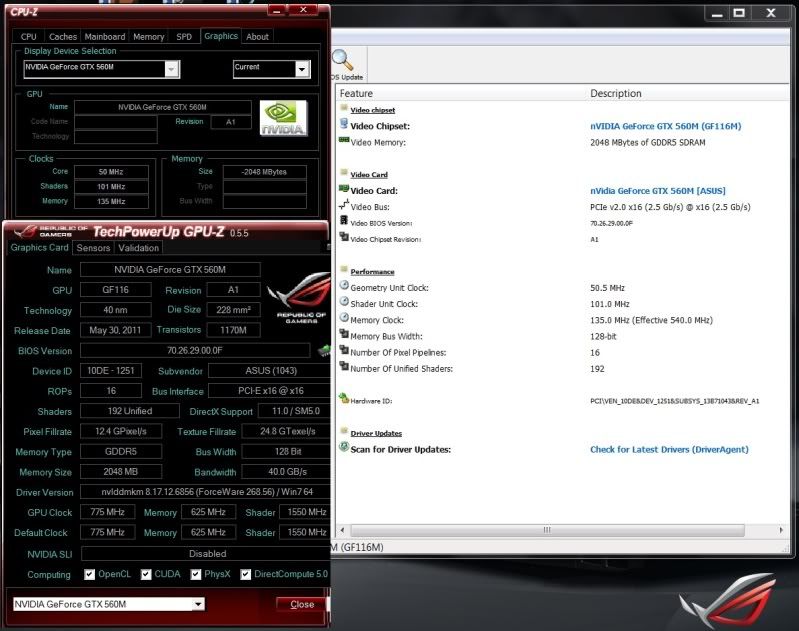Click the BIOS save chip icon in GPU-Z
This screenshot has width=799, height=631.
tap(324, 351)
